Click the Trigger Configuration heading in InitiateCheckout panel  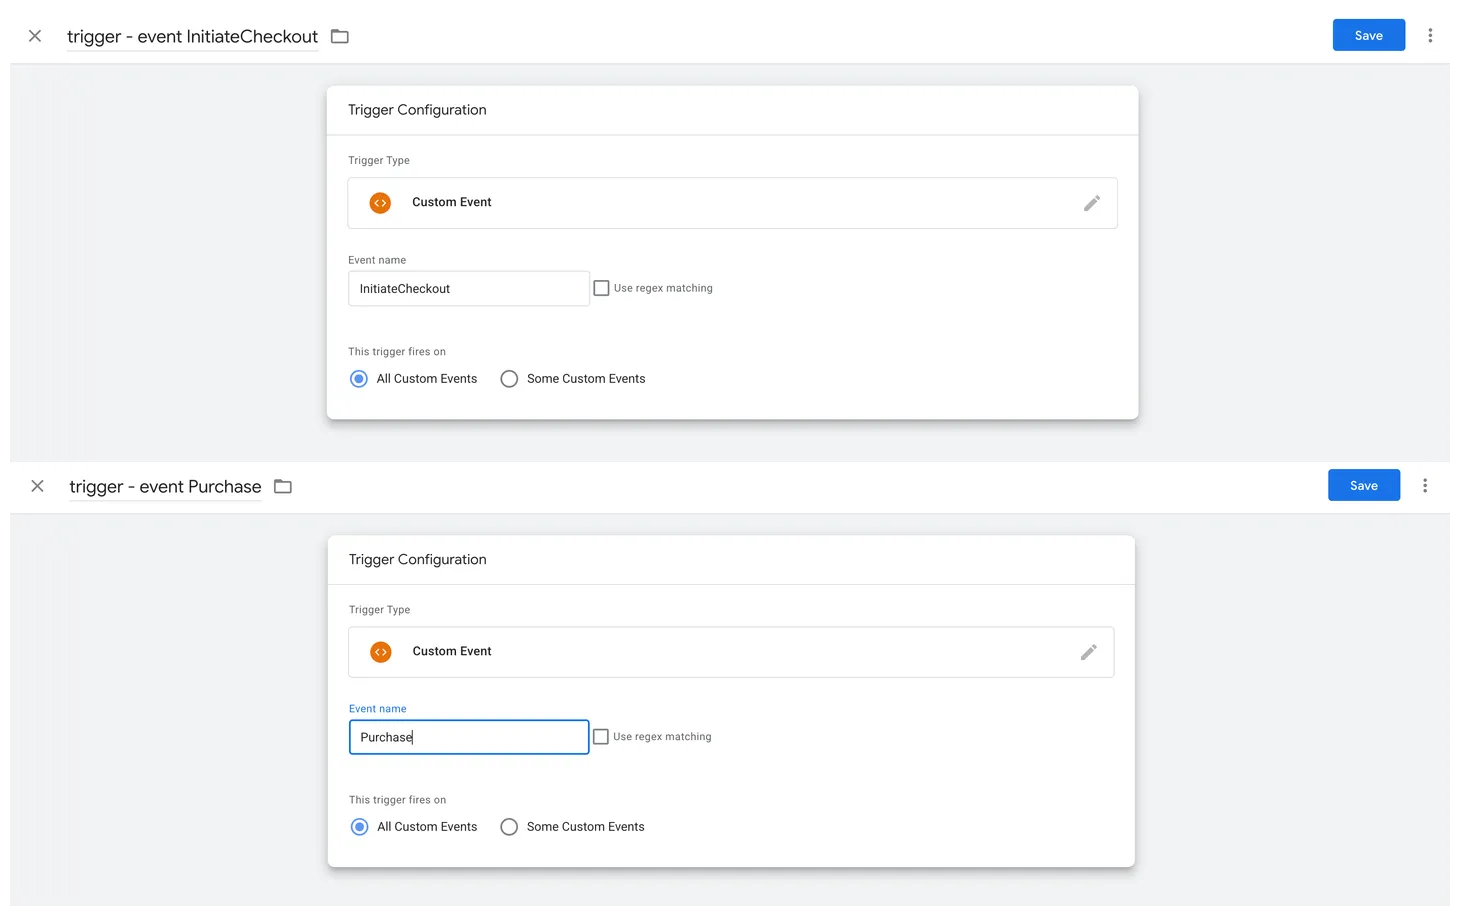click(x=417, y=110)
